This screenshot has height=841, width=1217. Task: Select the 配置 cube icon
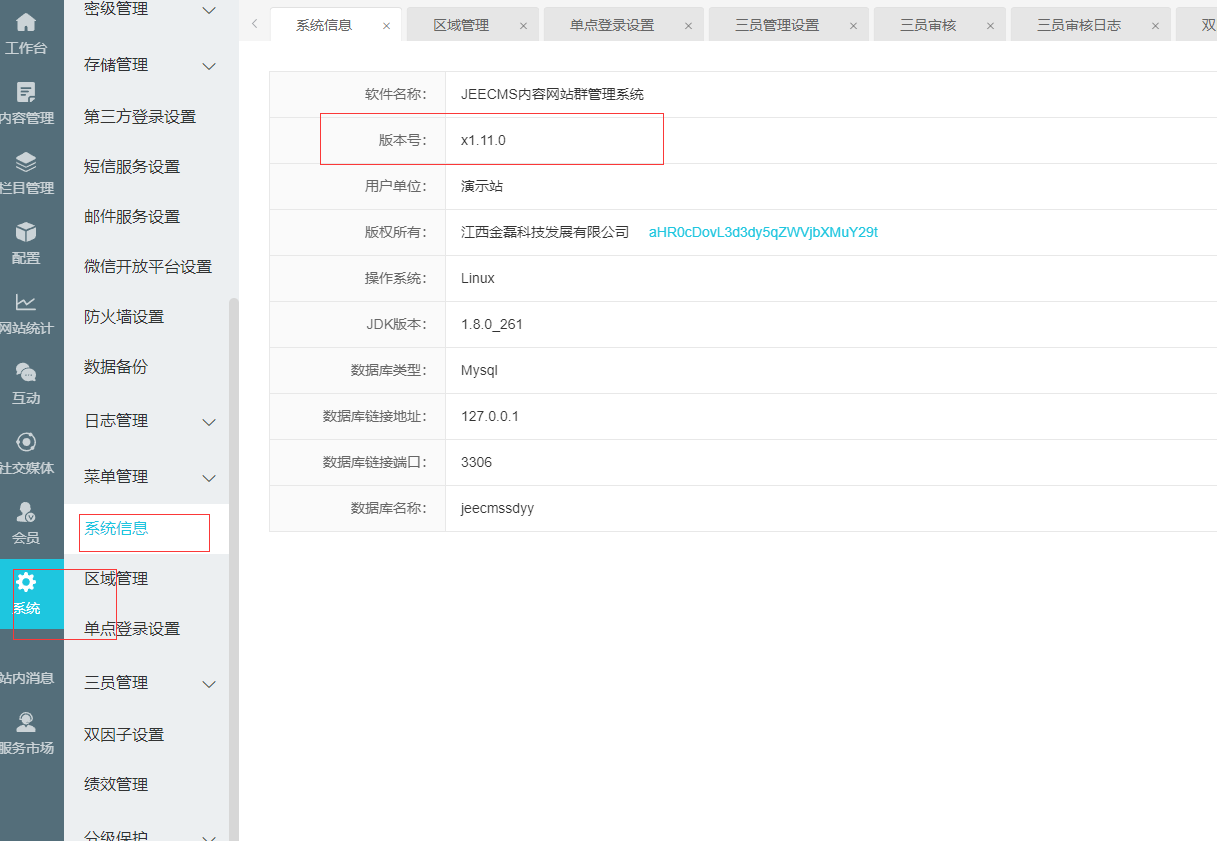[26, 233]
